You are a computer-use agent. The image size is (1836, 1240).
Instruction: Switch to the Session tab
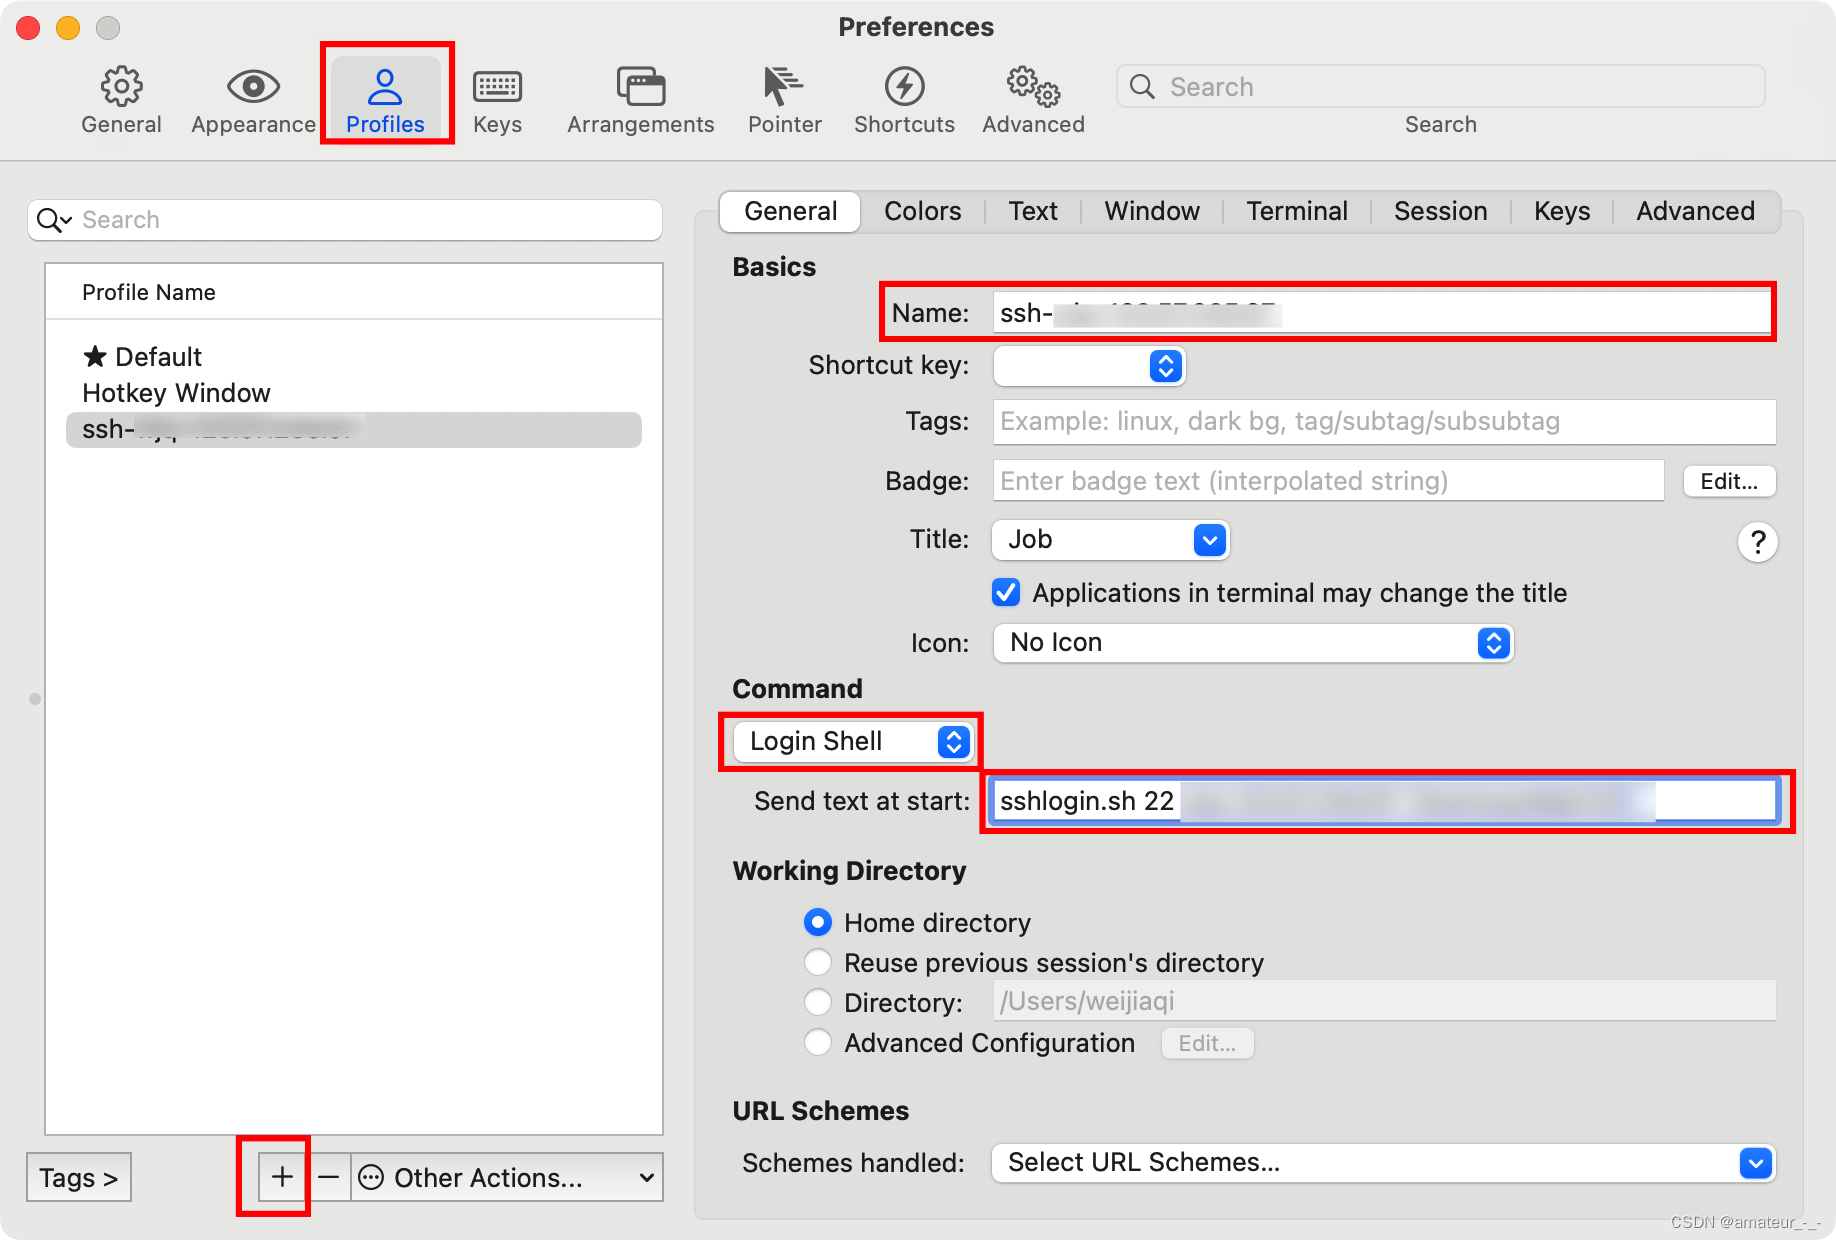[x=1441, y=211]
